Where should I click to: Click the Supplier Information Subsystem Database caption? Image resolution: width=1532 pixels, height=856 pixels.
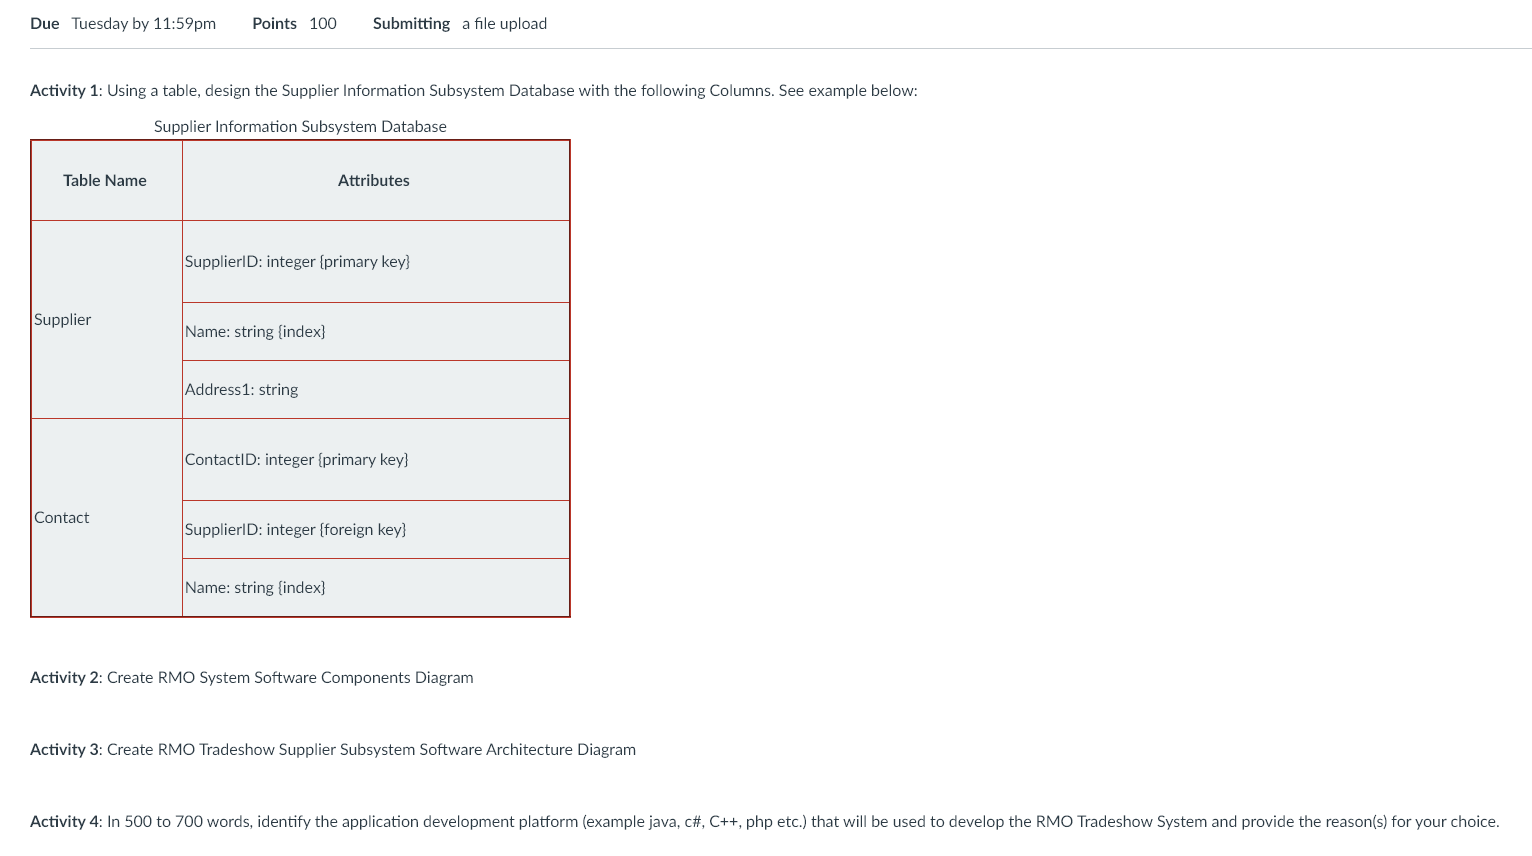[x=300, y=126]
